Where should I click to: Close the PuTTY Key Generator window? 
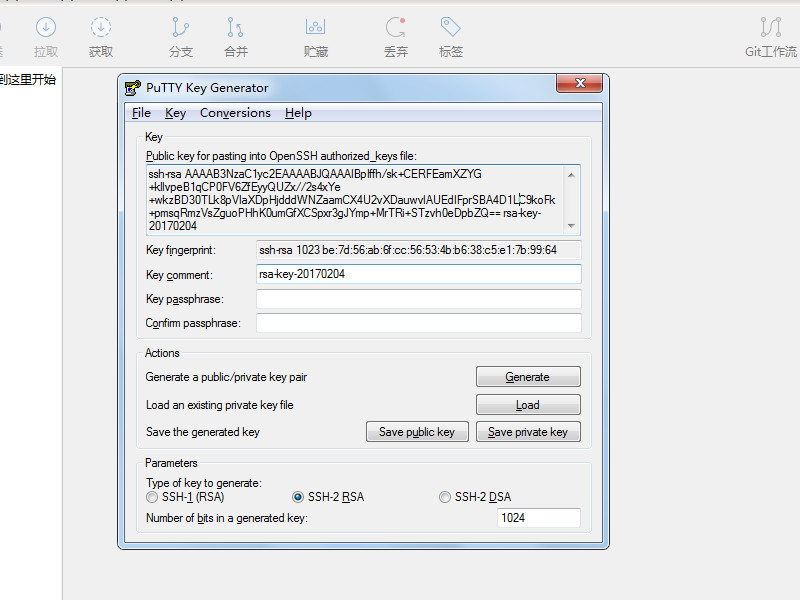click(x=580, y=83)
